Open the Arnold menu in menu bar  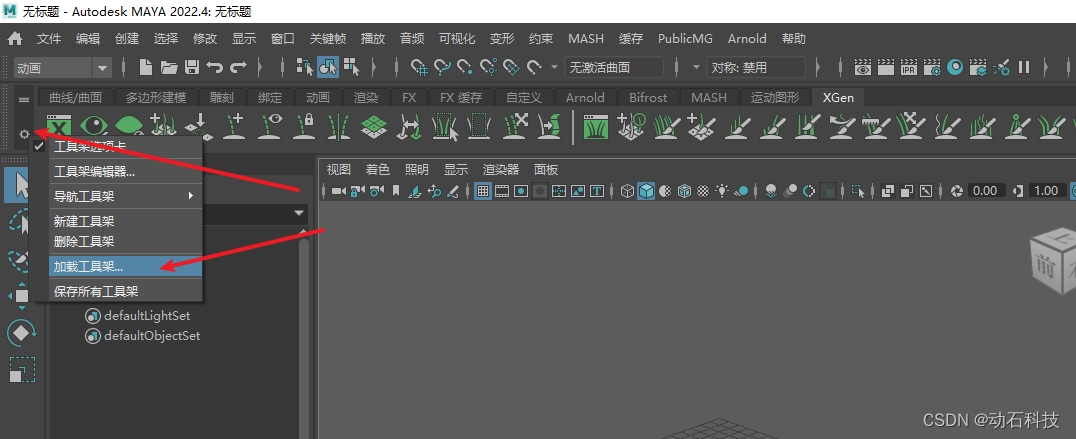(x=747, y=39)
